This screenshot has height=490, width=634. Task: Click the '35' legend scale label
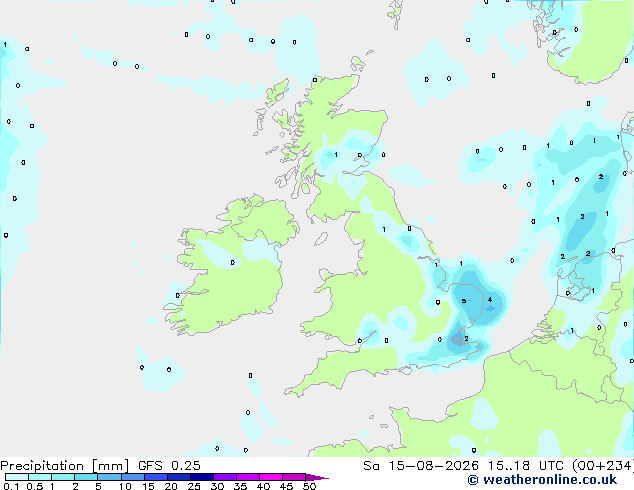coord(241,486)
